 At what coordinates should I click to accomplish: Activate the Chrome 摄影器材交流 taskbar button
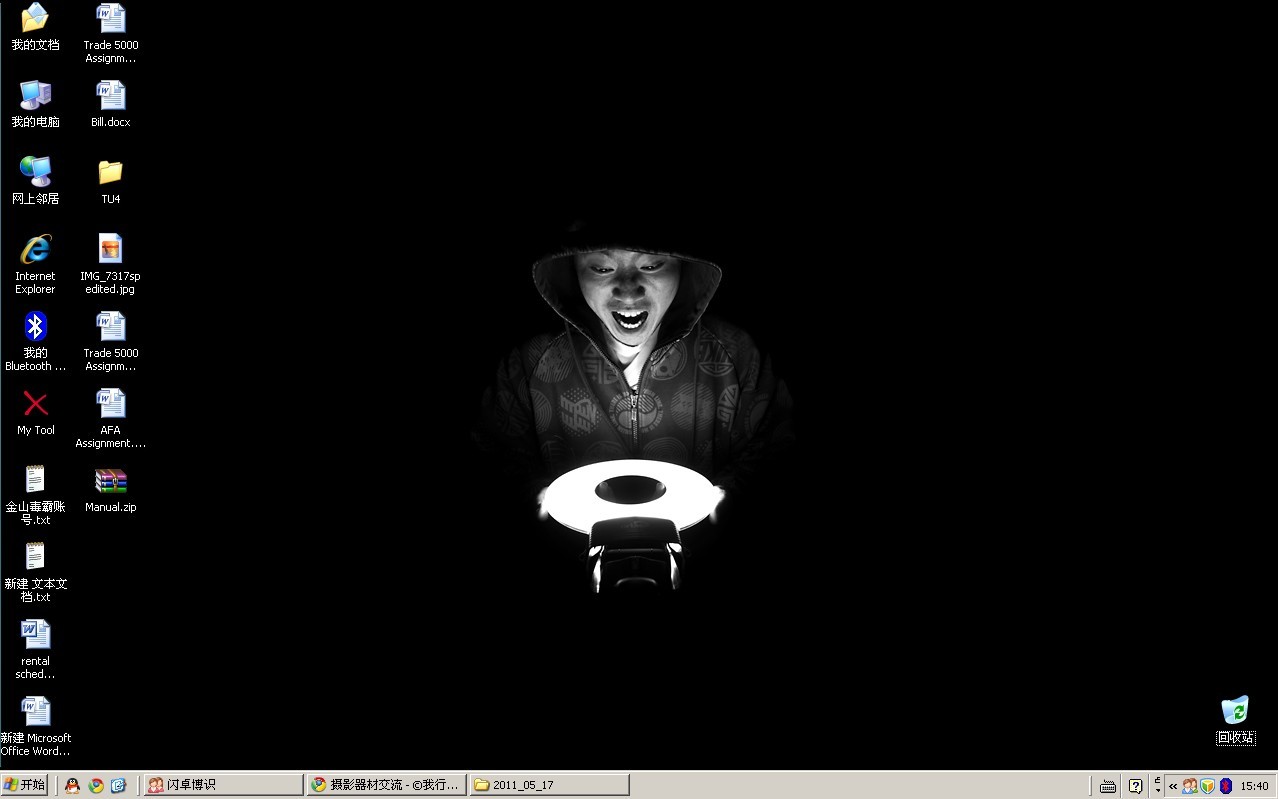[386, 785]
